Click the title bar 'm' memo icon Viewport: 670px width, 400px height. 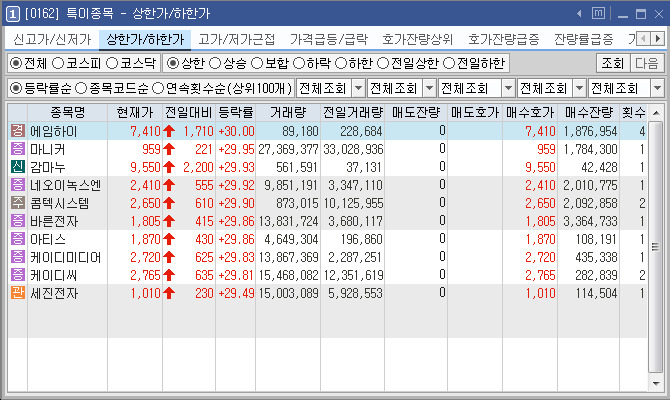pyautogui.click(x=598, y=14)
